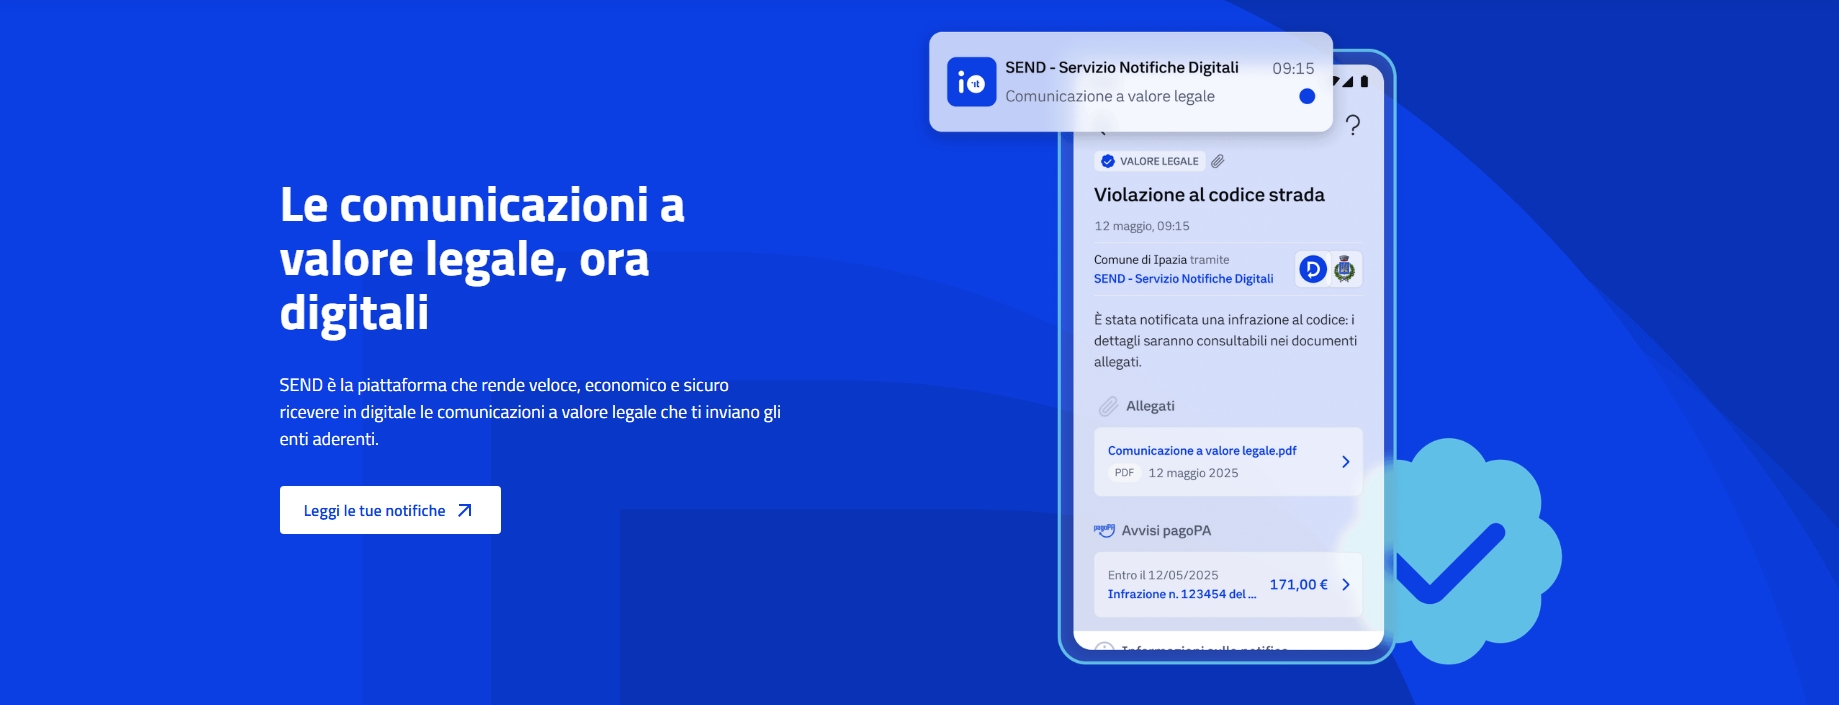Click the Avvisi pagoPA section label
The width and height of the screenshot is (1839, 705).
(1166, 530)
